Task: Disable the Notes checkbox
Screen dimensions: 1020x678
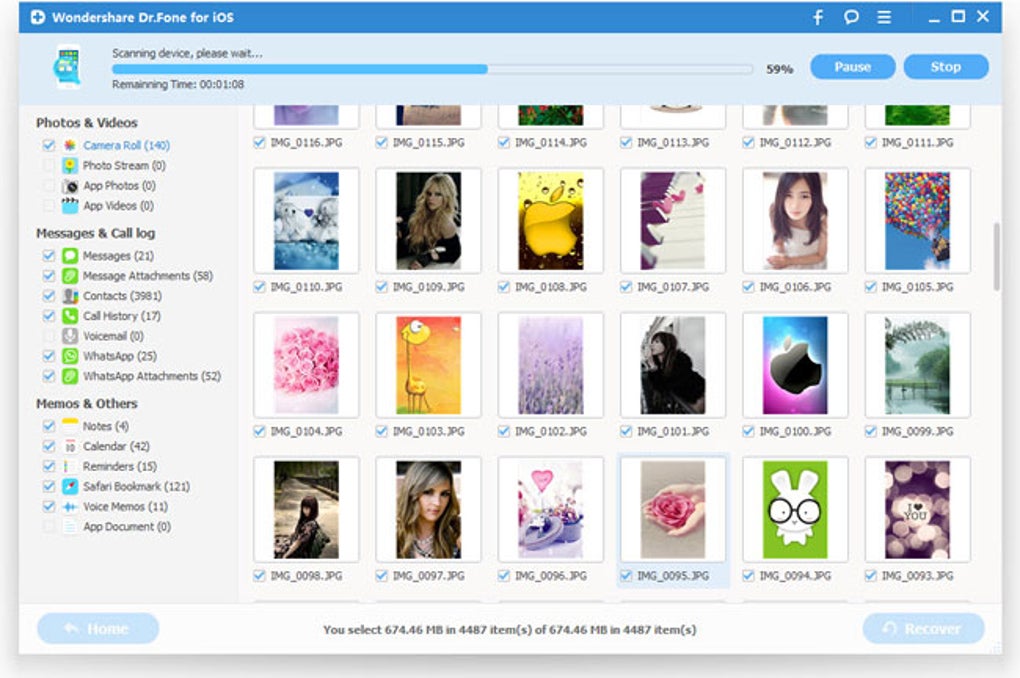Action: click(x=49, y=426)
